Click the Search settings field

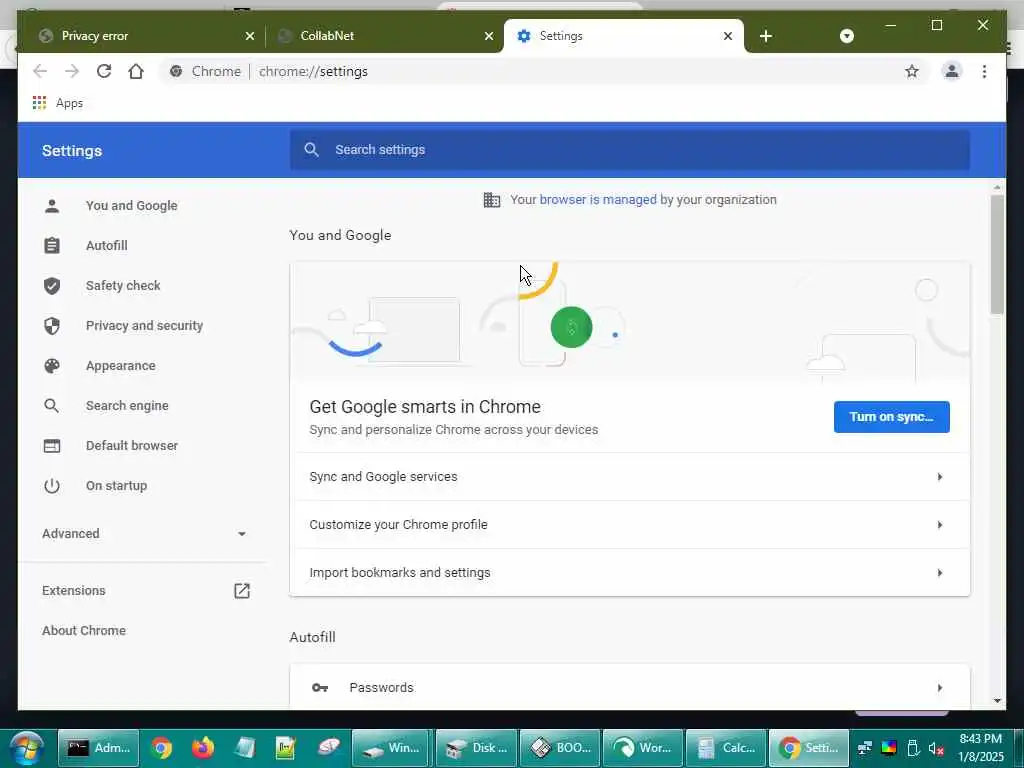tap(630, 150)
